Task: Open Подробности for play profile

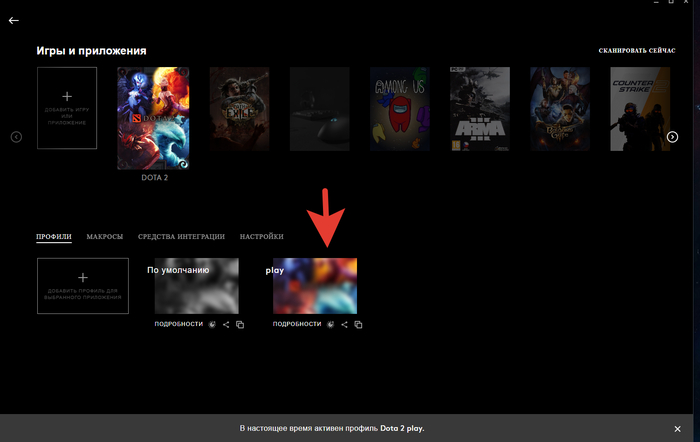Action: (297, 324)
